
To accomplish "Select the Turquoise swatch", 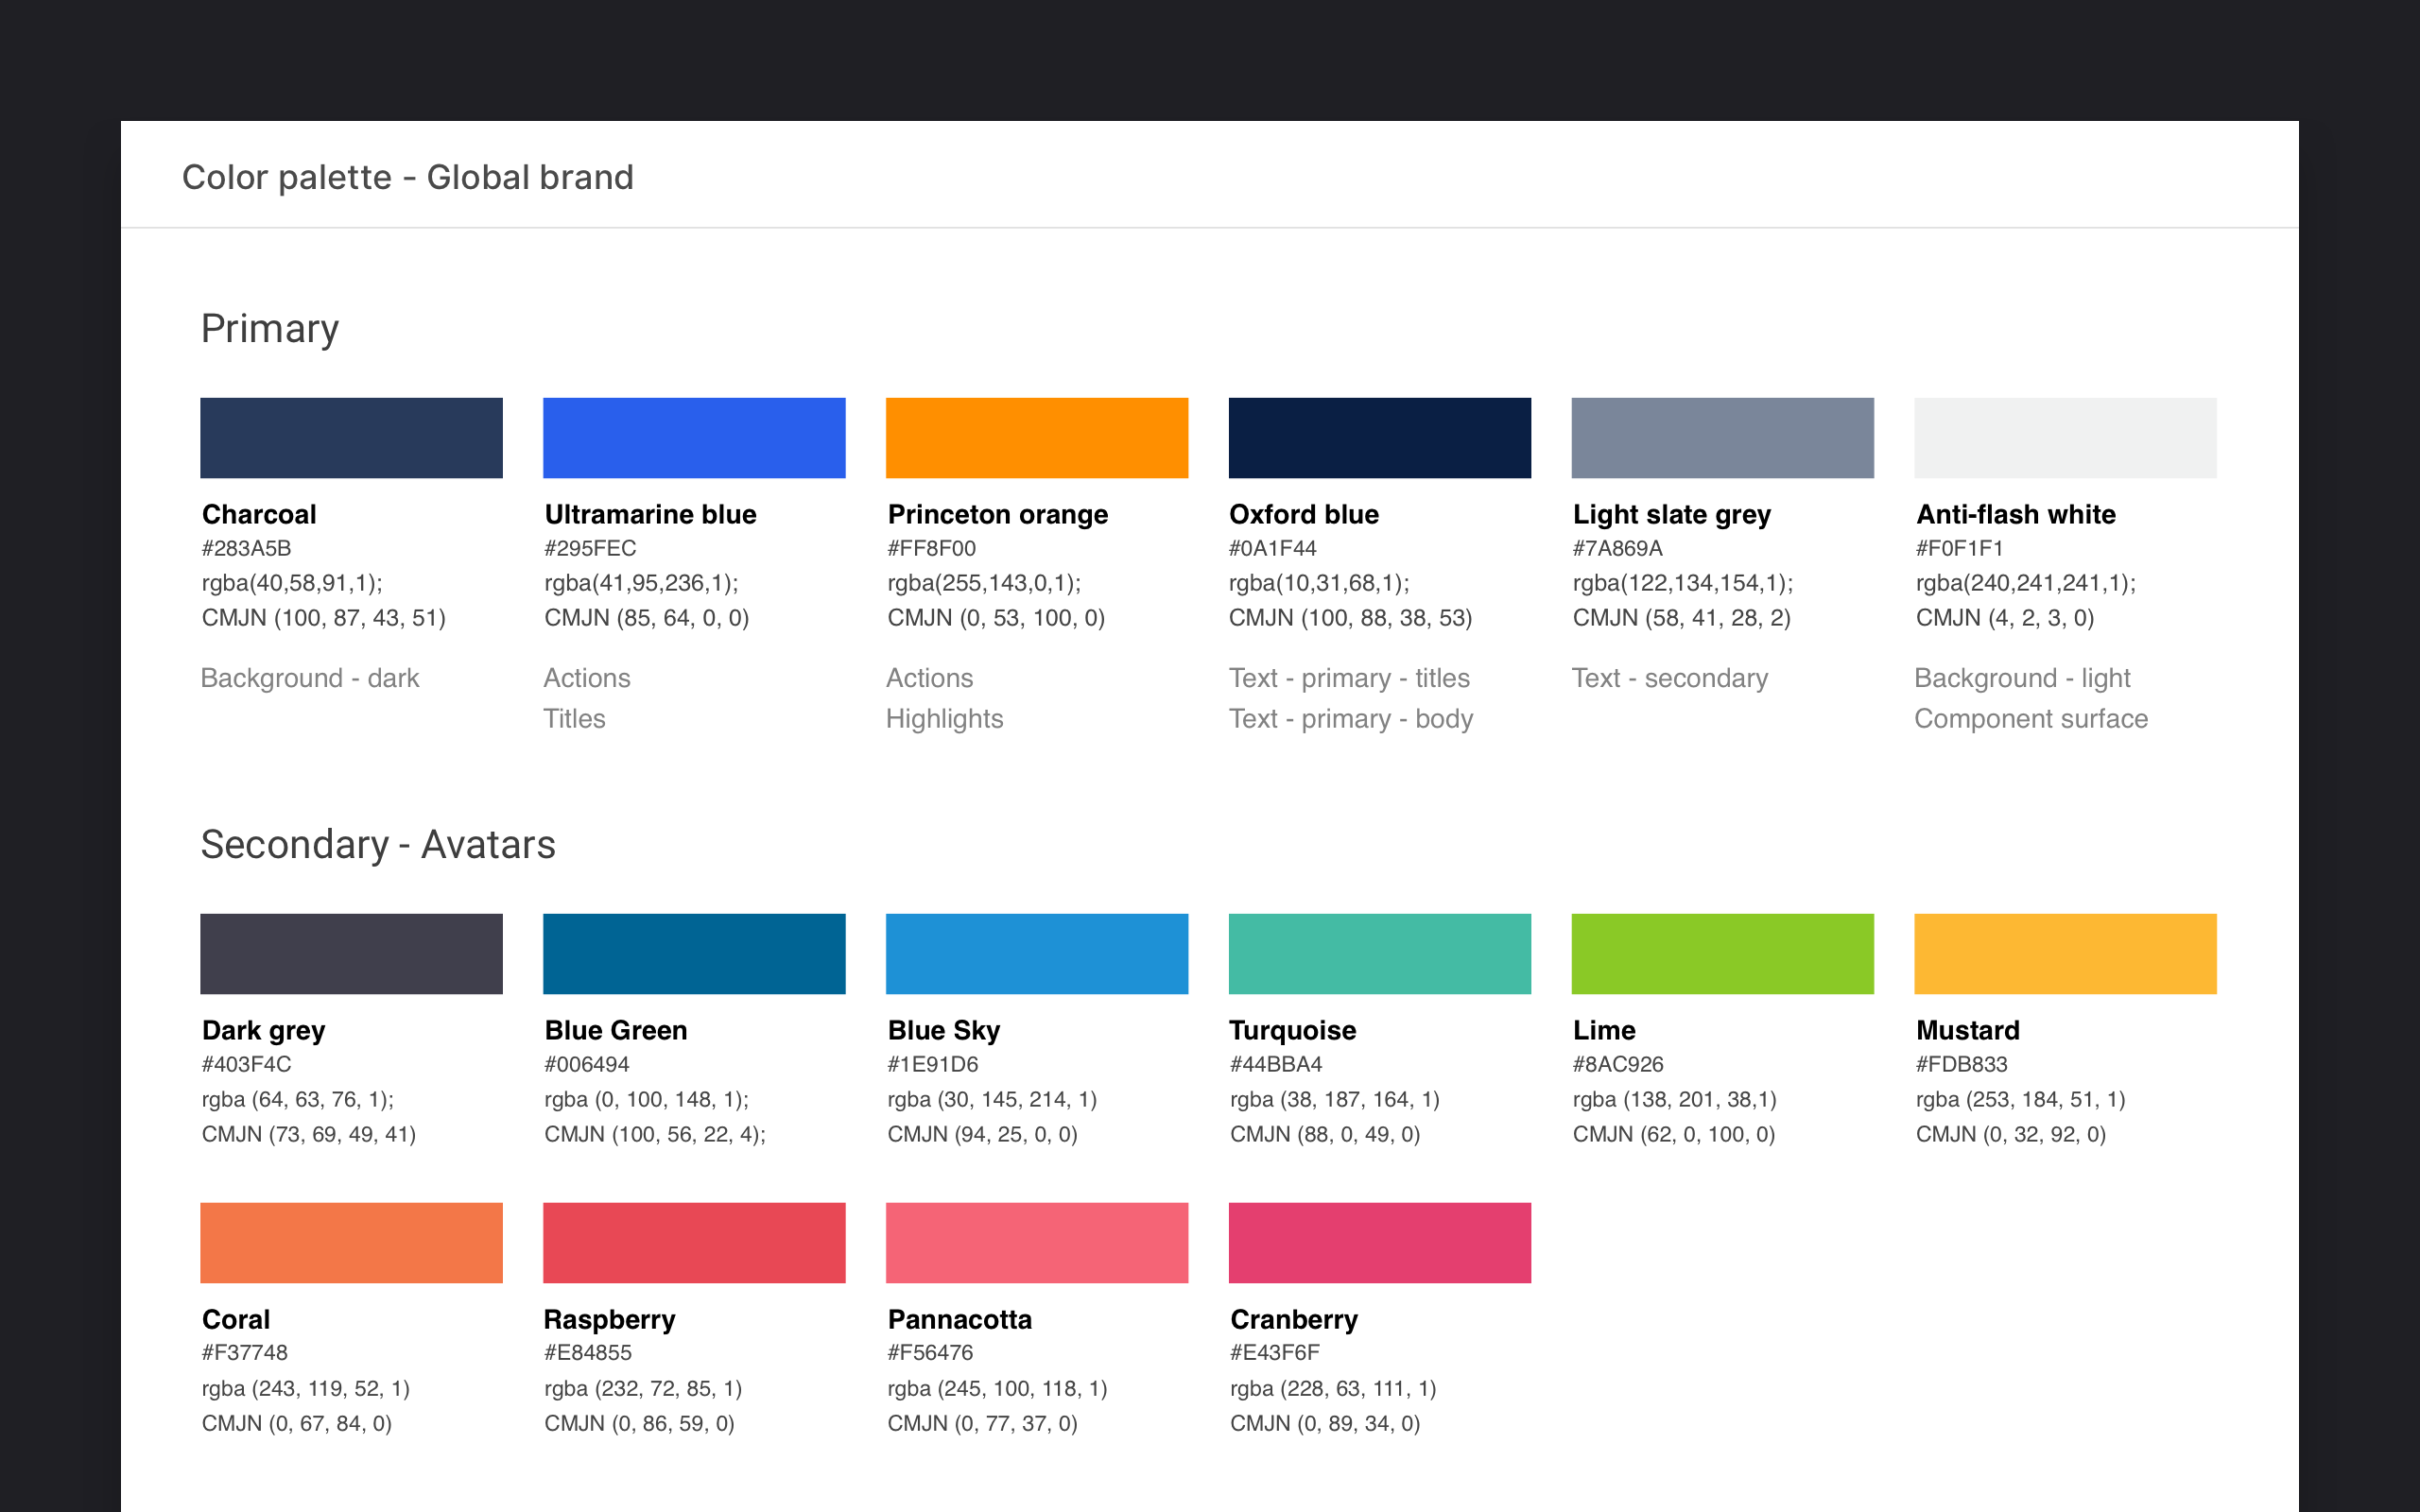I will point(1380,954).
